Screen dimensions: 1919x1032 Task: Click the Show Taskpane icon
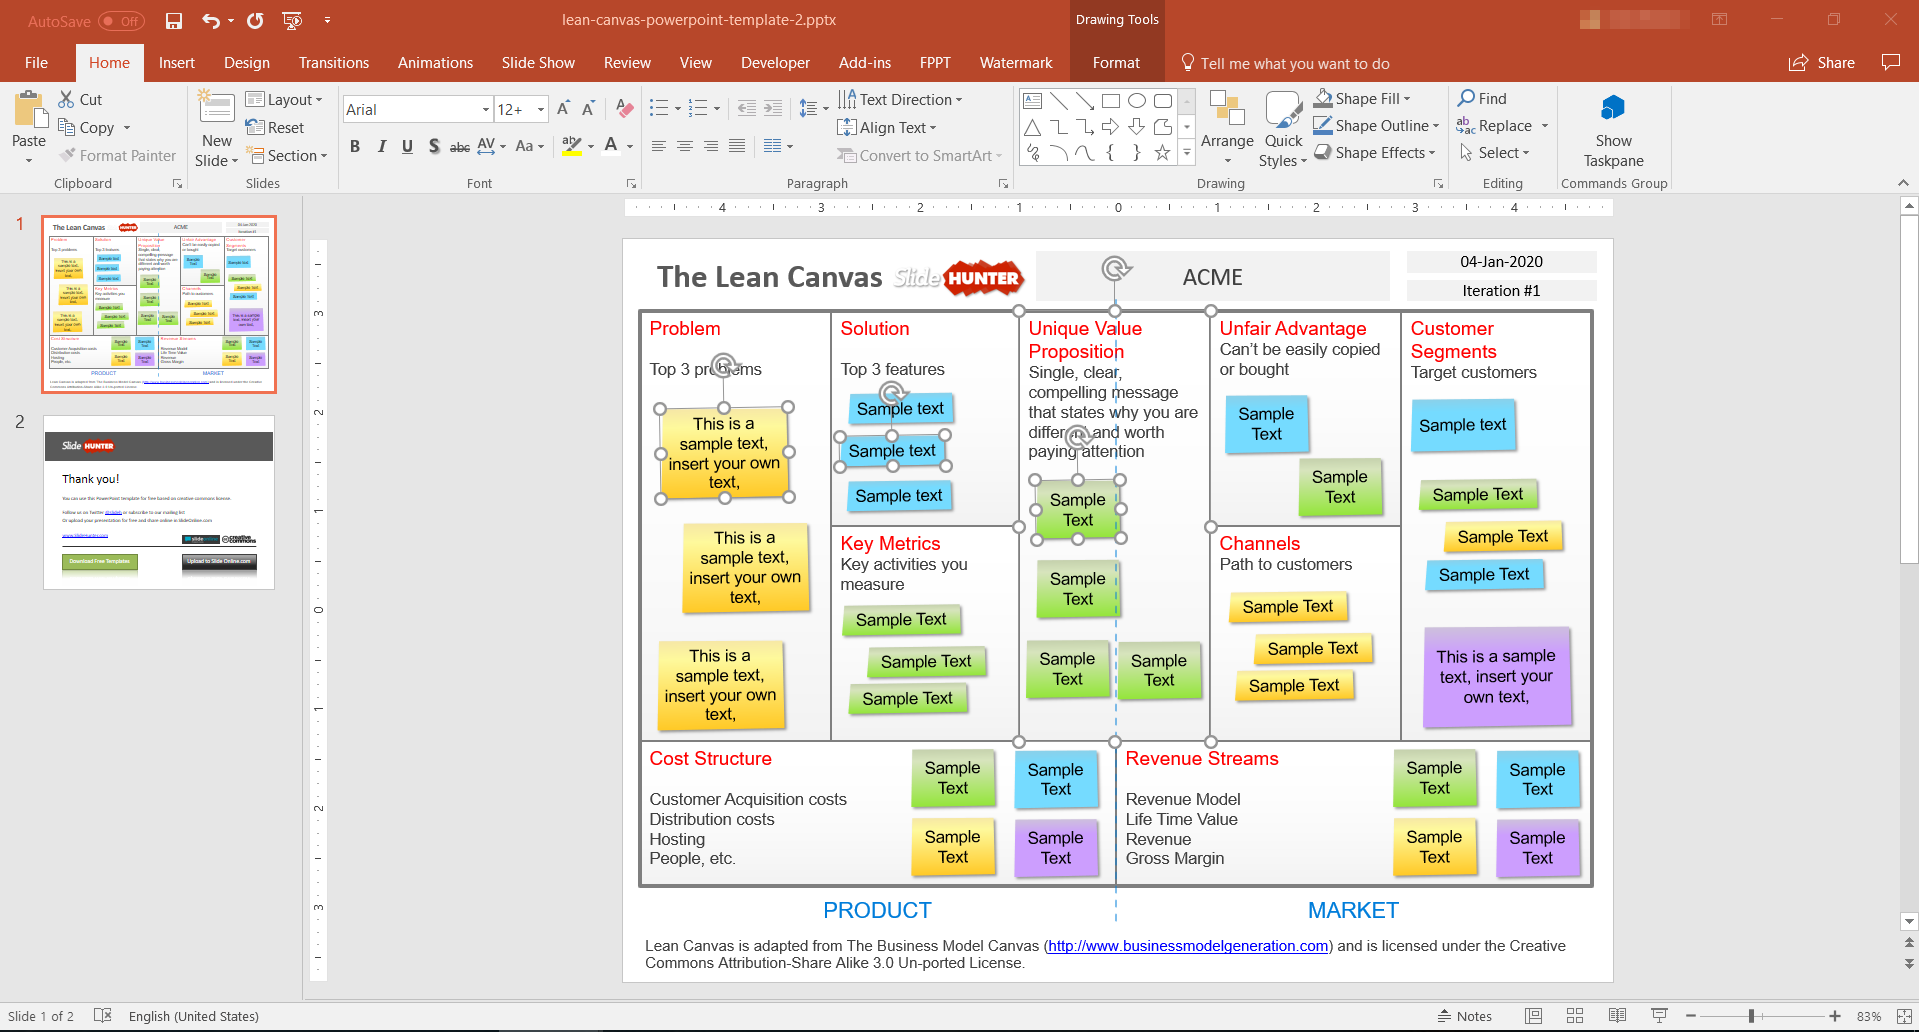pos(1612,130)
